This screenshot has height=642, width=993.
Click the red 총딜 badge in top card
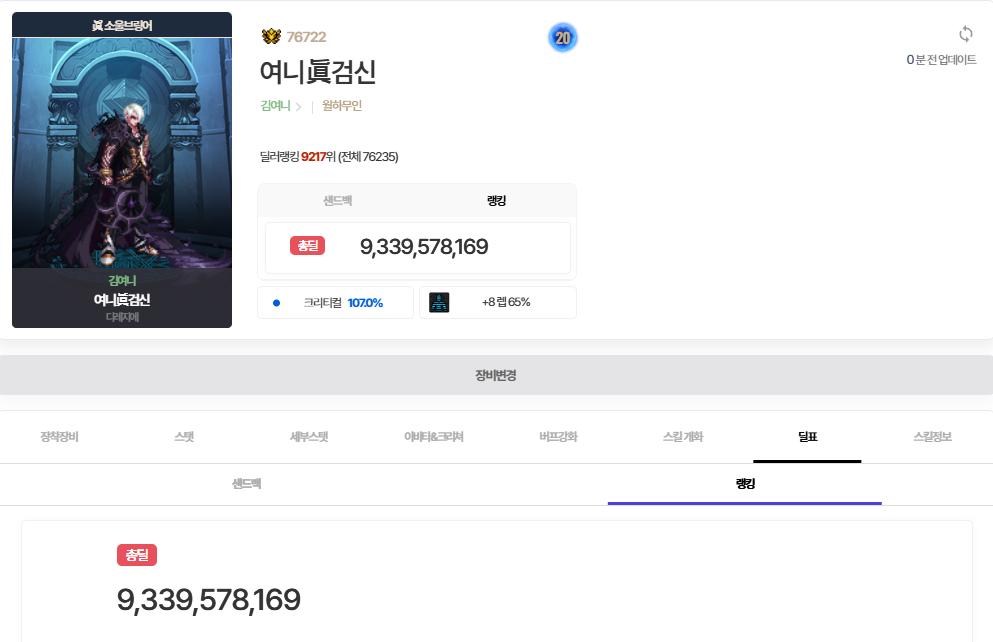point(307,246)
